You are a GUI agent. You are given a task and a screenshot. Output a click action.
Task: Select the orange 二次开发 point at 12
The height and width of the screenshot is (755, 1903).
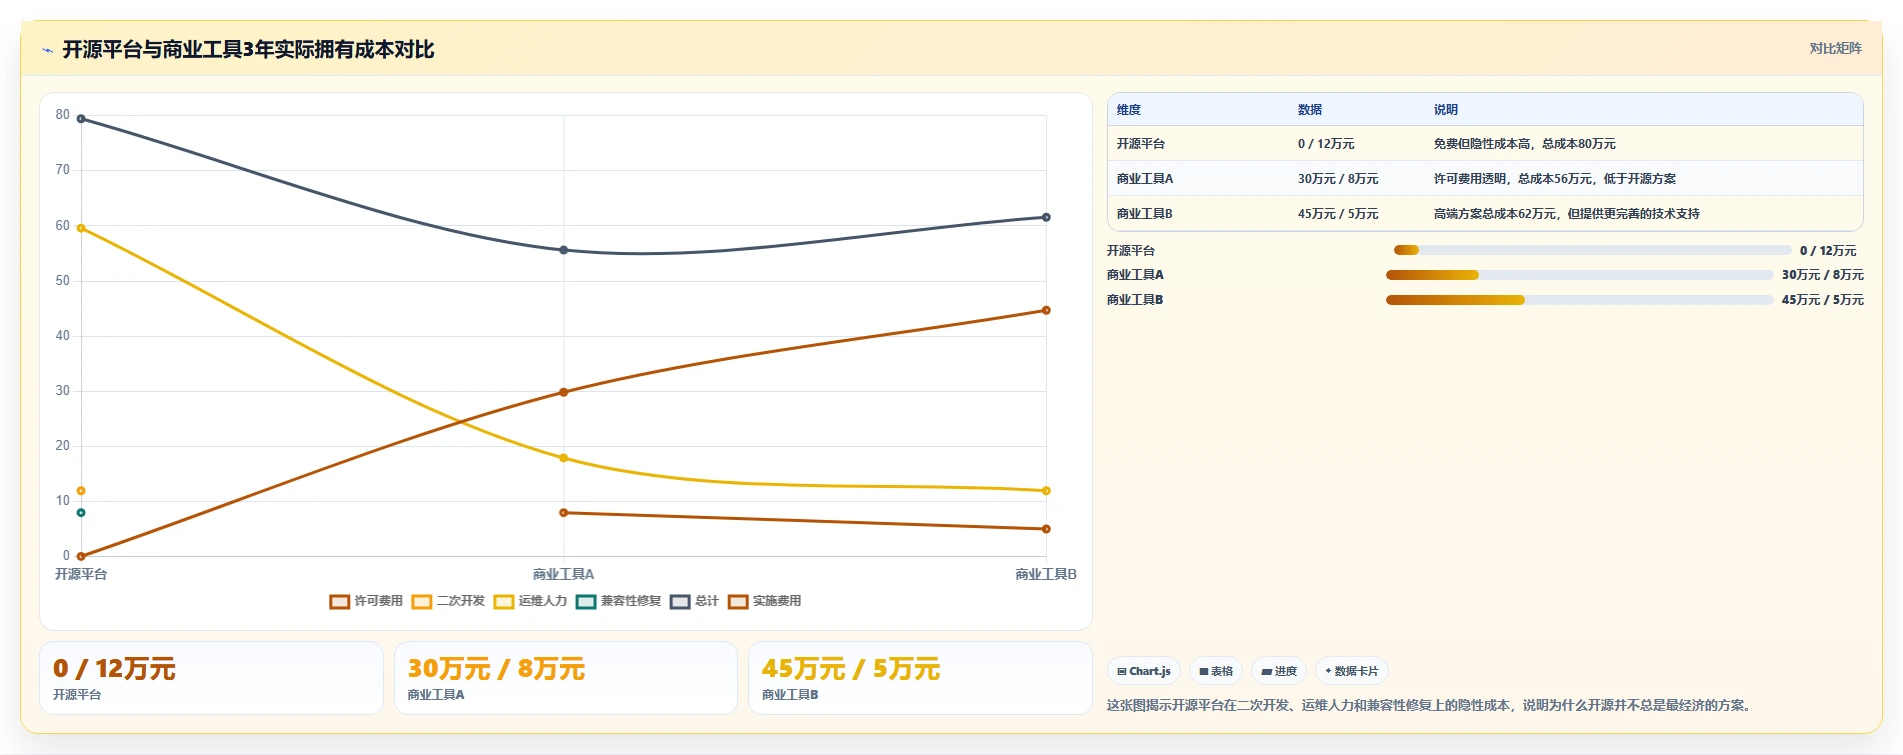81,491
